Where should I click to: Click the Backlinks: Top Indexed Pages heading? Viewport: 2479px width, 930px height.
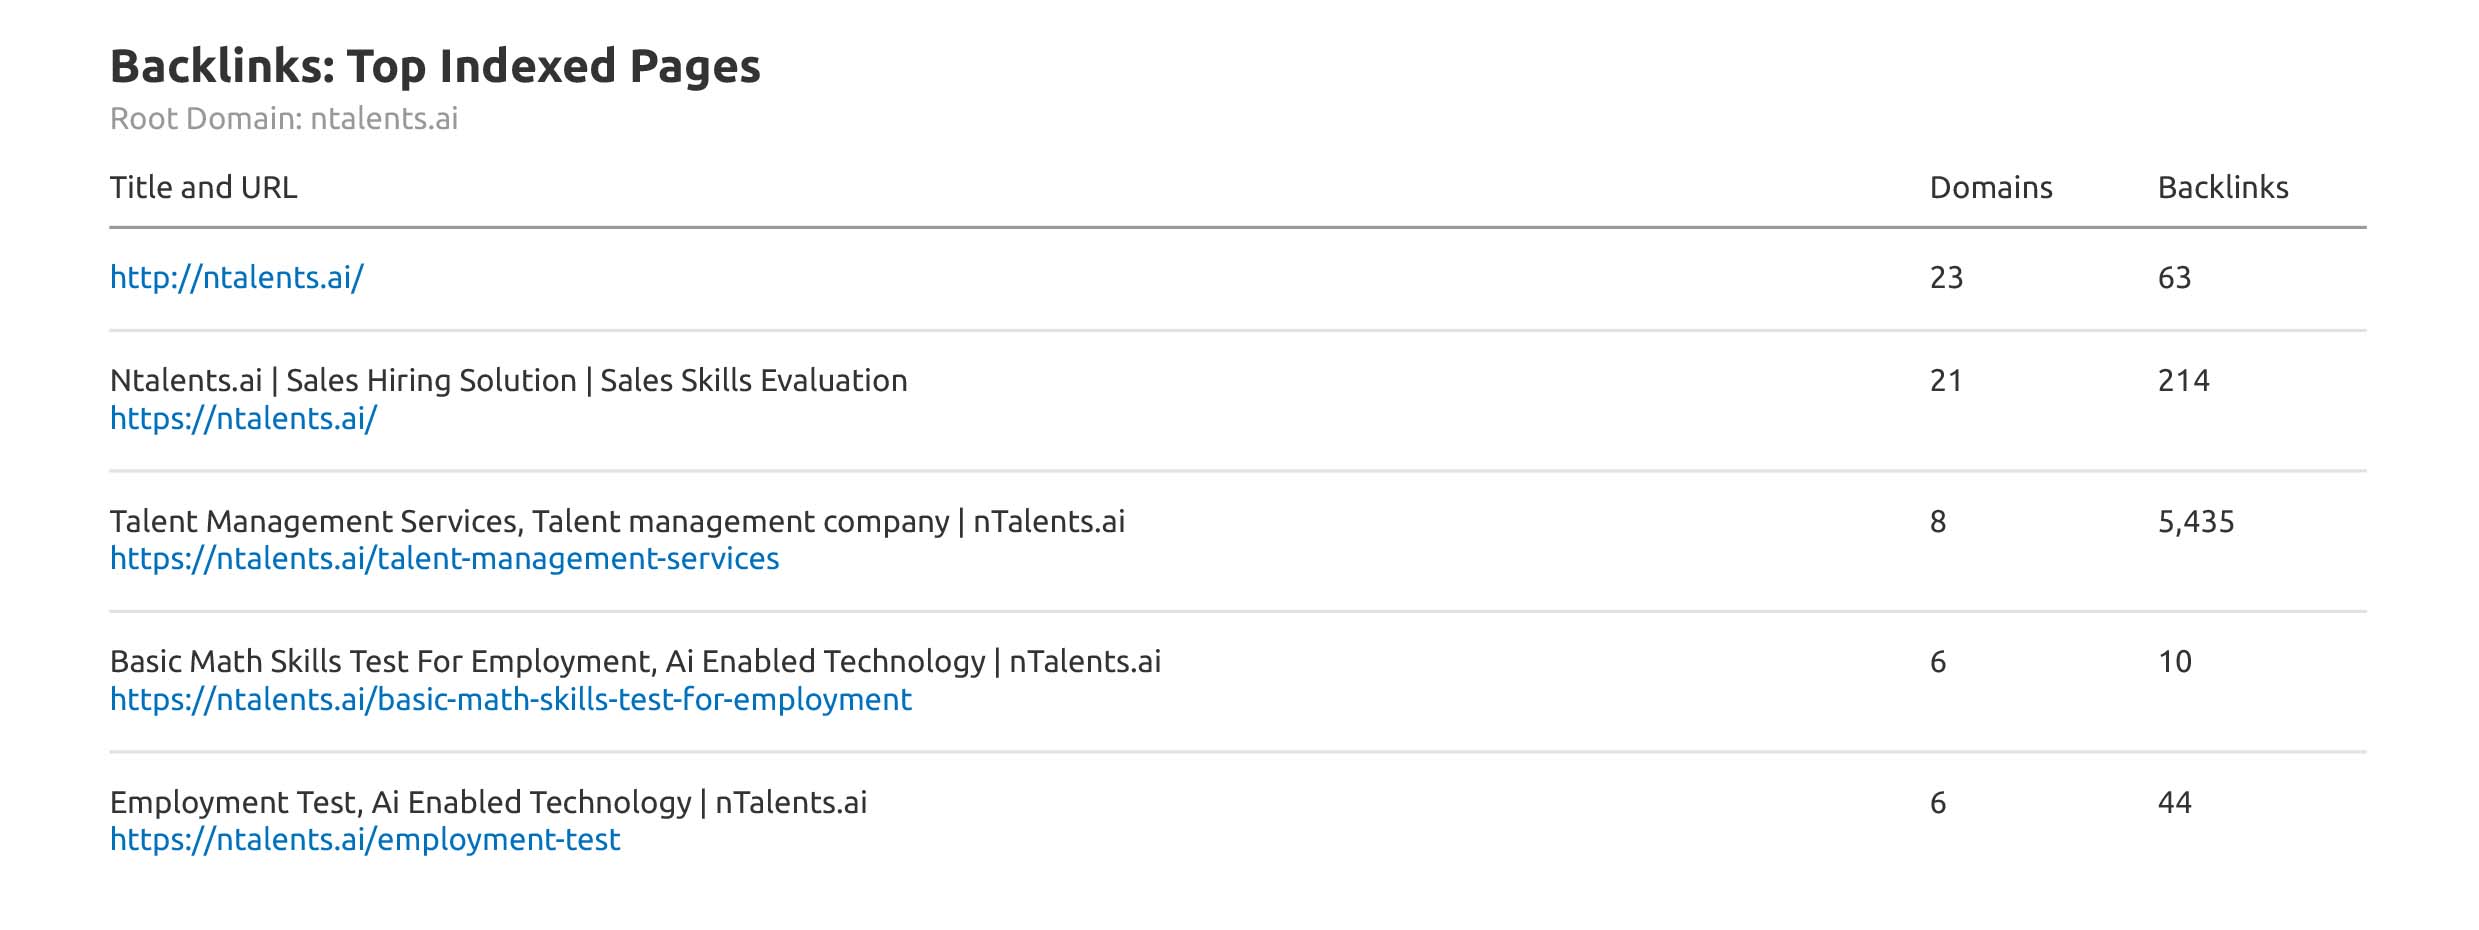point(435,66)
